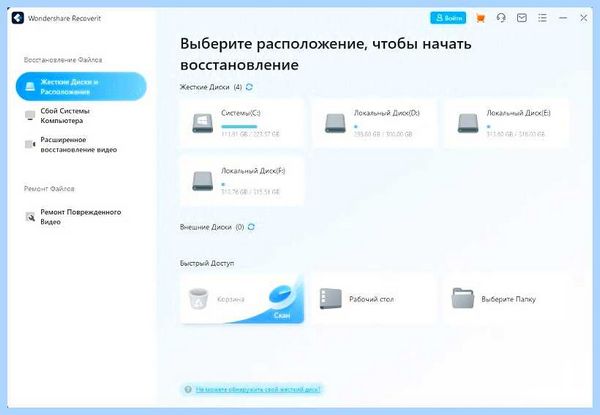Click the Выберите Папку folder icon
The height and width of the screenshot is (415, 600).
(463, 298)
